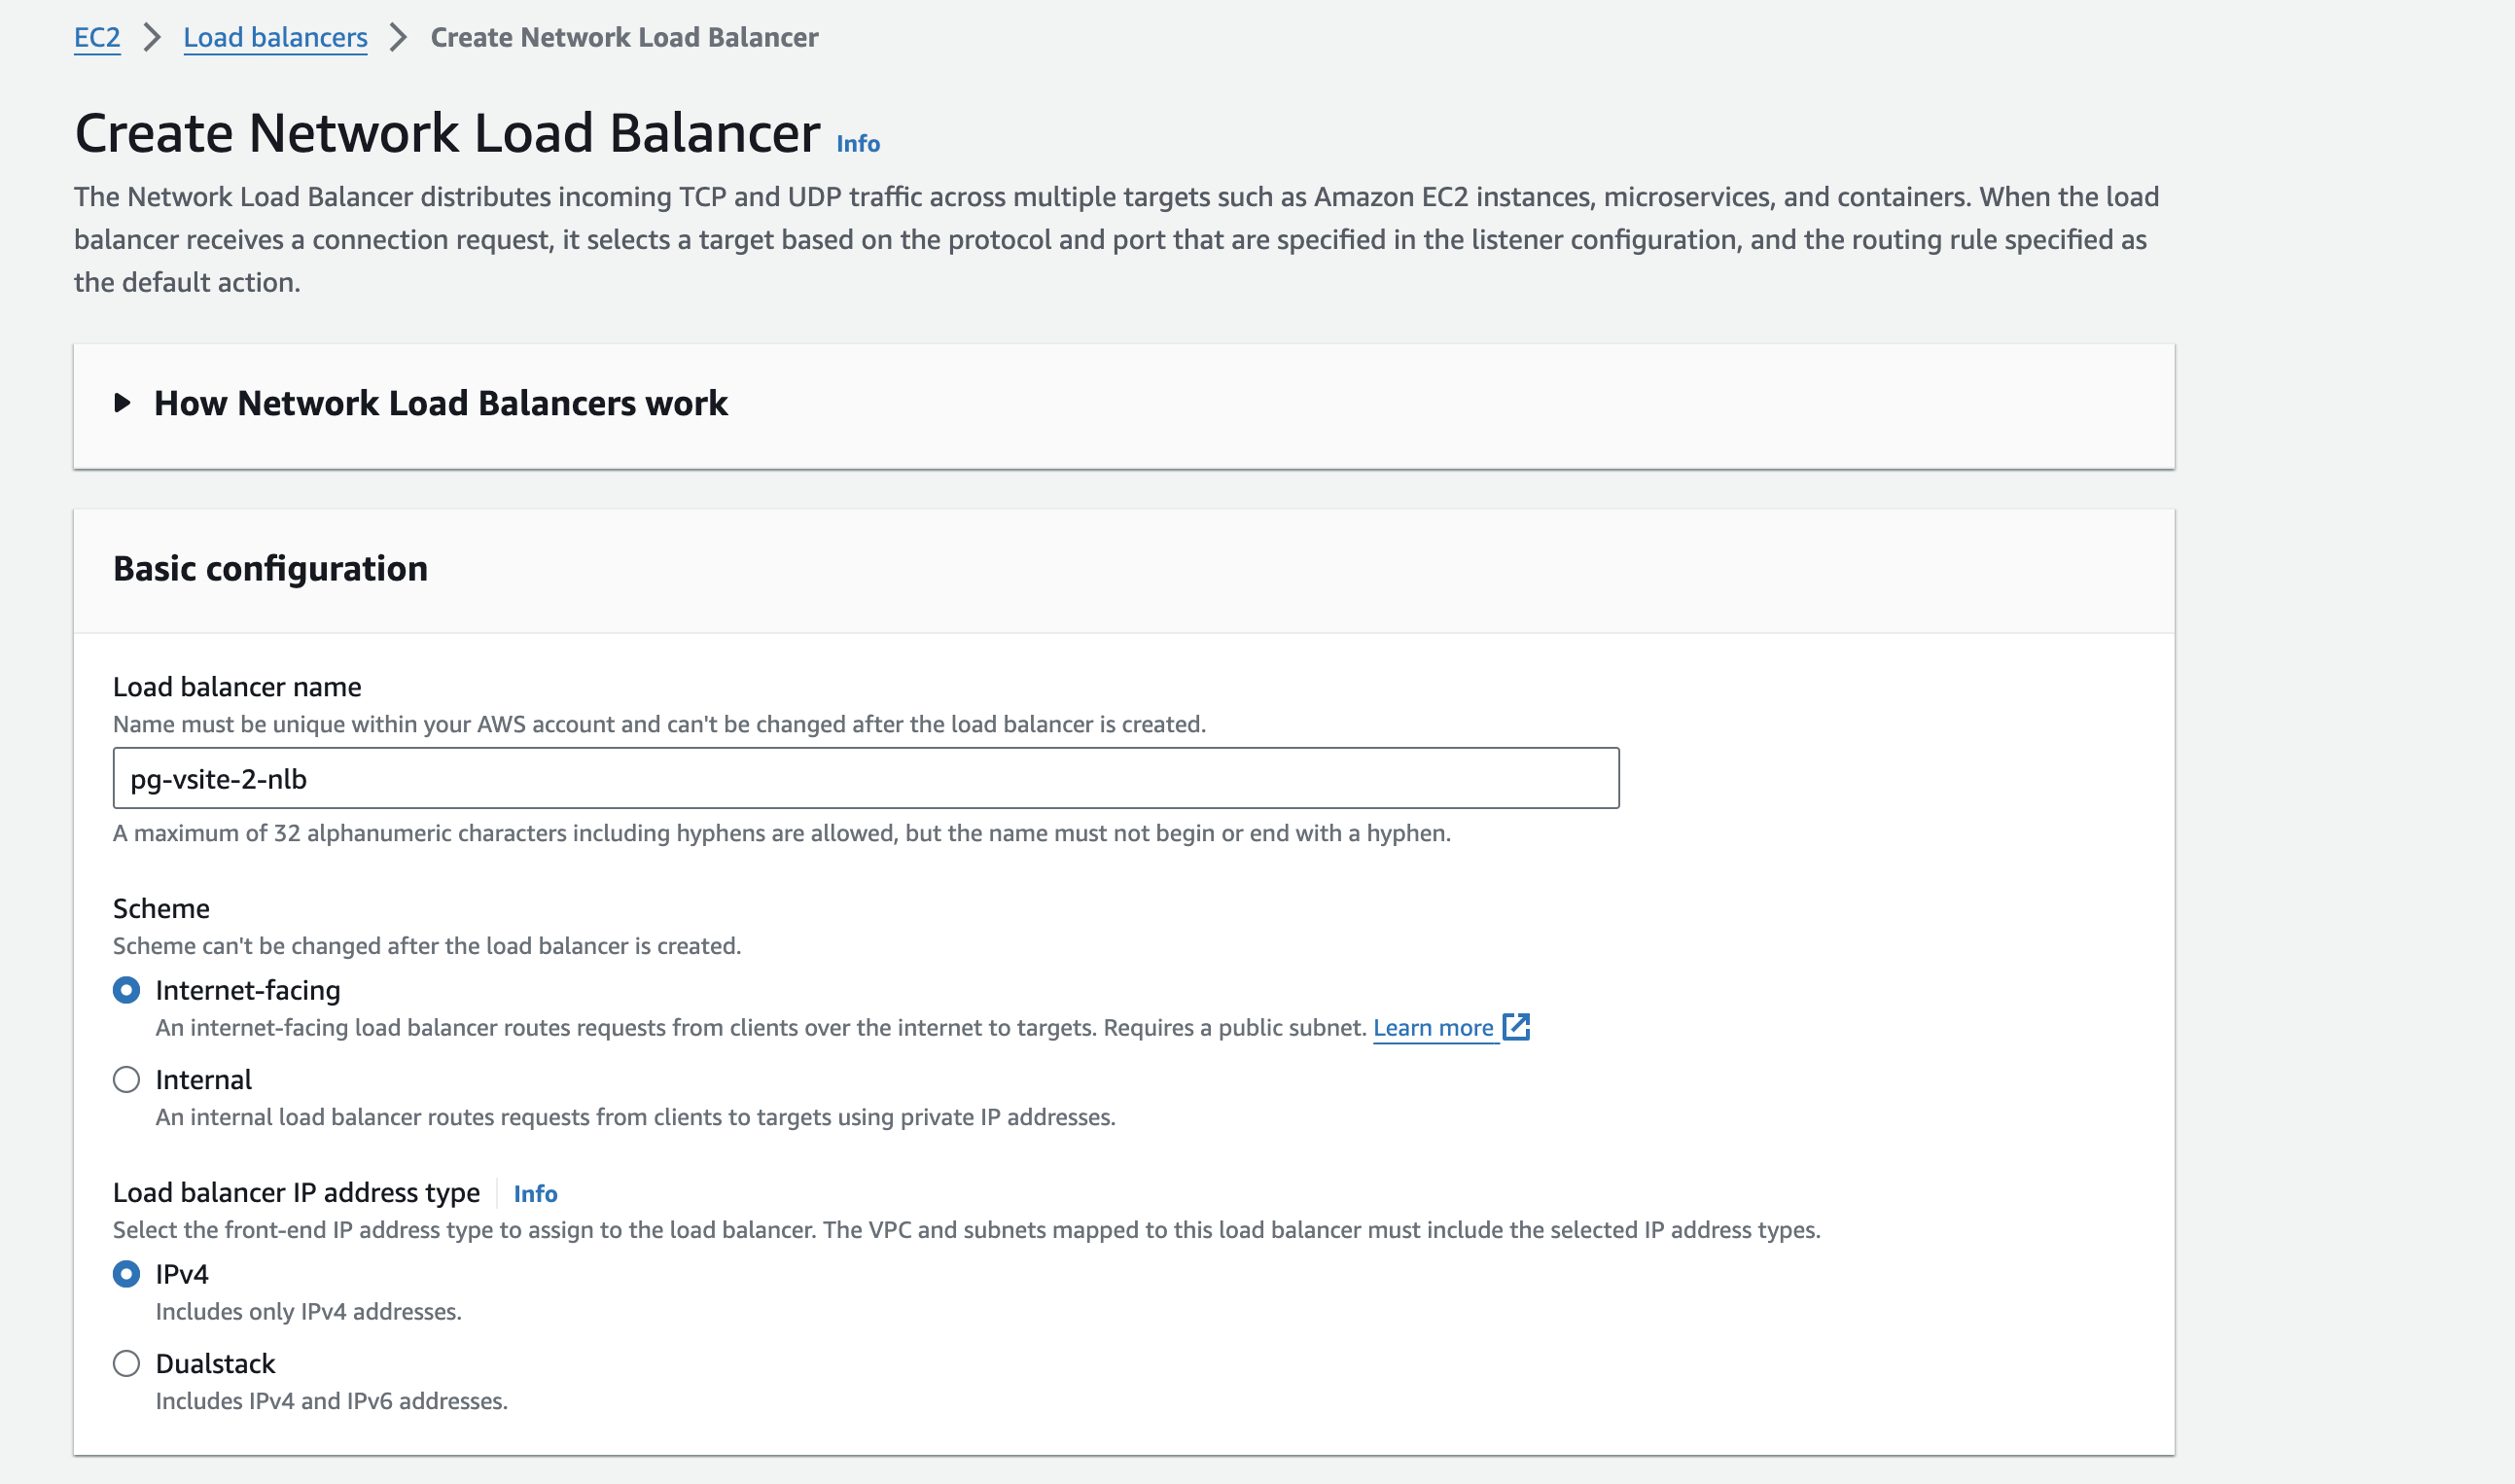Select the IPv4 address type radio button
Screen dimensions: 2515x1484
[126, 1274]
